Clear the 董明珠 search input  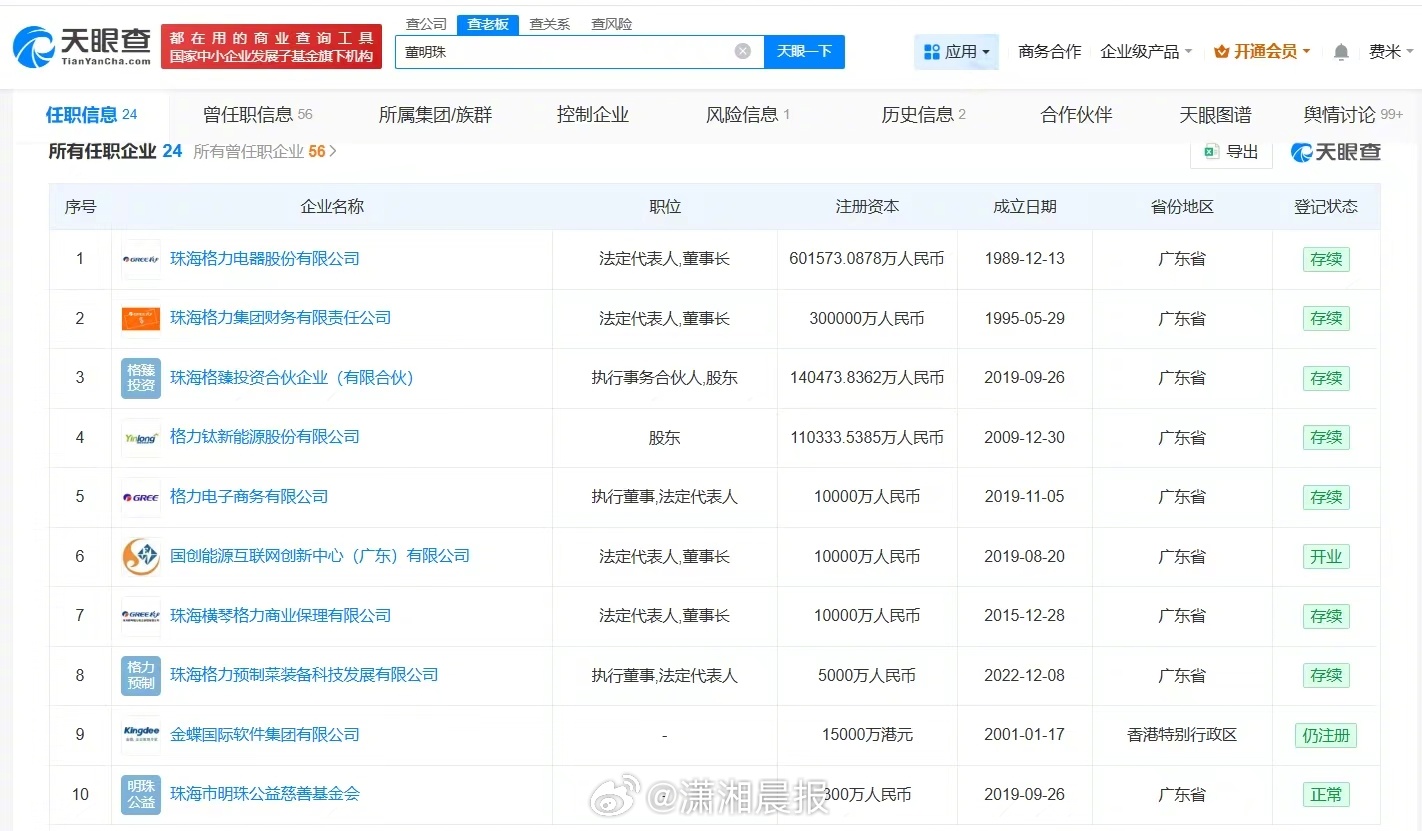pos(742,51)
